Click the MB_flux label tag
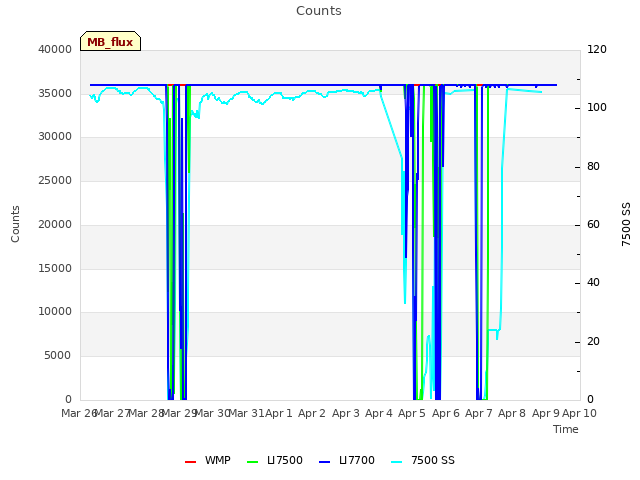The width and height of the screenshot is (640, 480). (x=110, y=41)
